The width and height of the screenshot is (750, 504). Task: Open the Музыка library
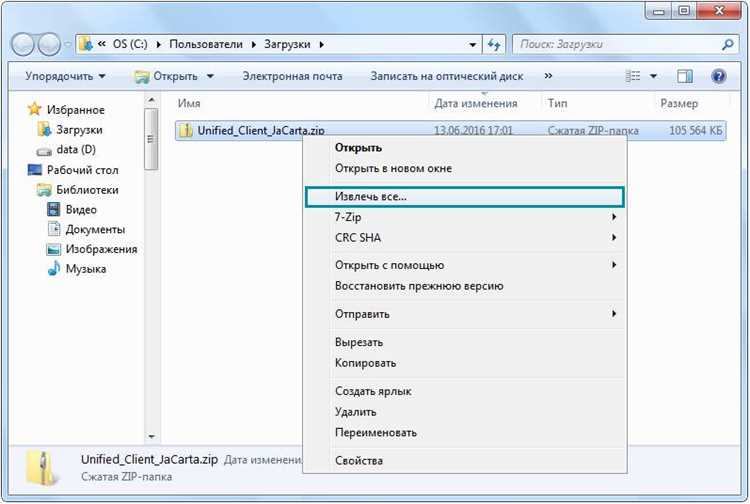77,269
